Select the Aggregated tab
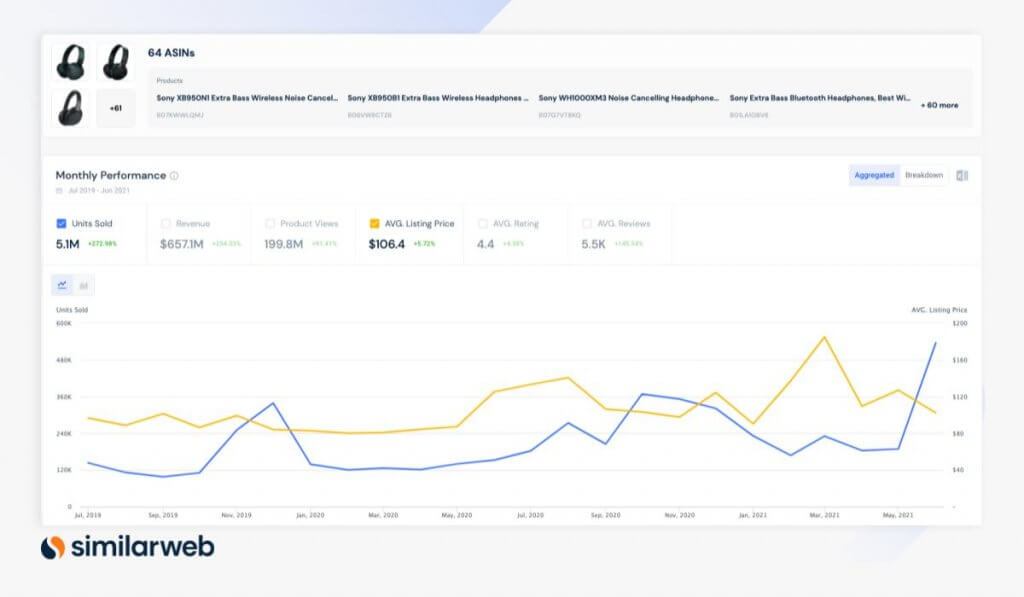1024x597 pixels. 874,175
